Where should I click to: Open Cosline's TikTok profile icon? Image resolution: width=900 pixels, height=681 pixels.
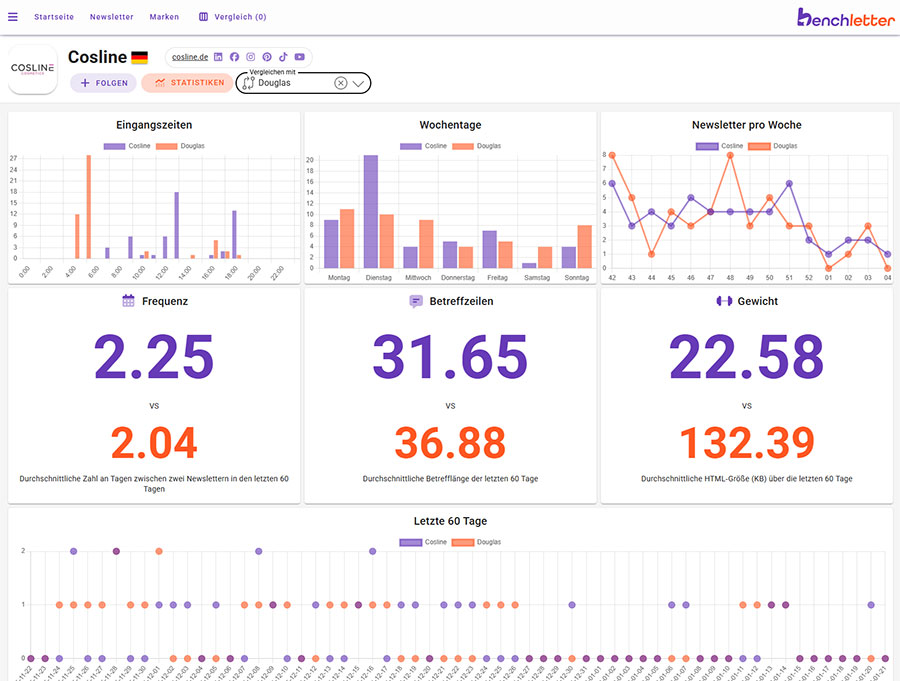[x=283, y=57]
